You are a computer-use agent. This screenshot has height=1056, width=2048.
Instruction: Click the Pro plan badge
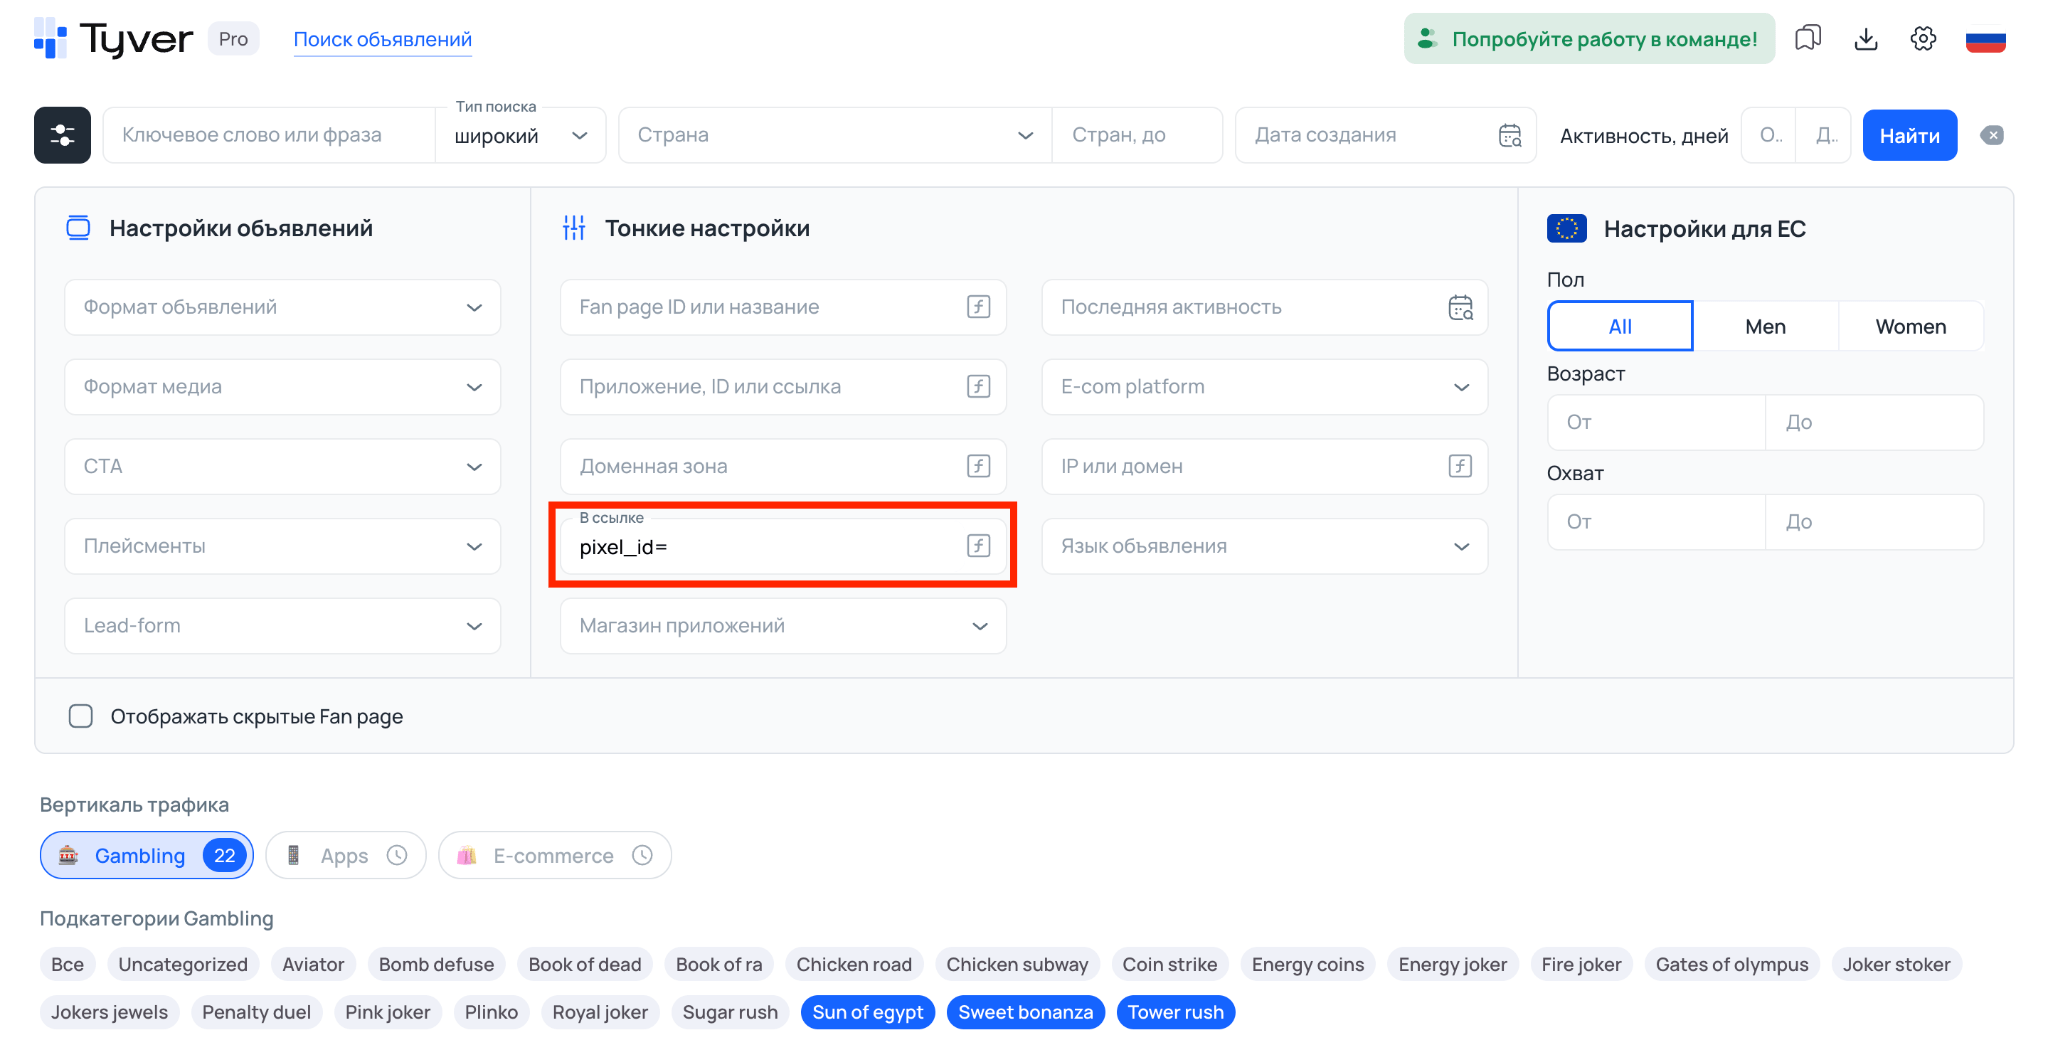(233, 39)
